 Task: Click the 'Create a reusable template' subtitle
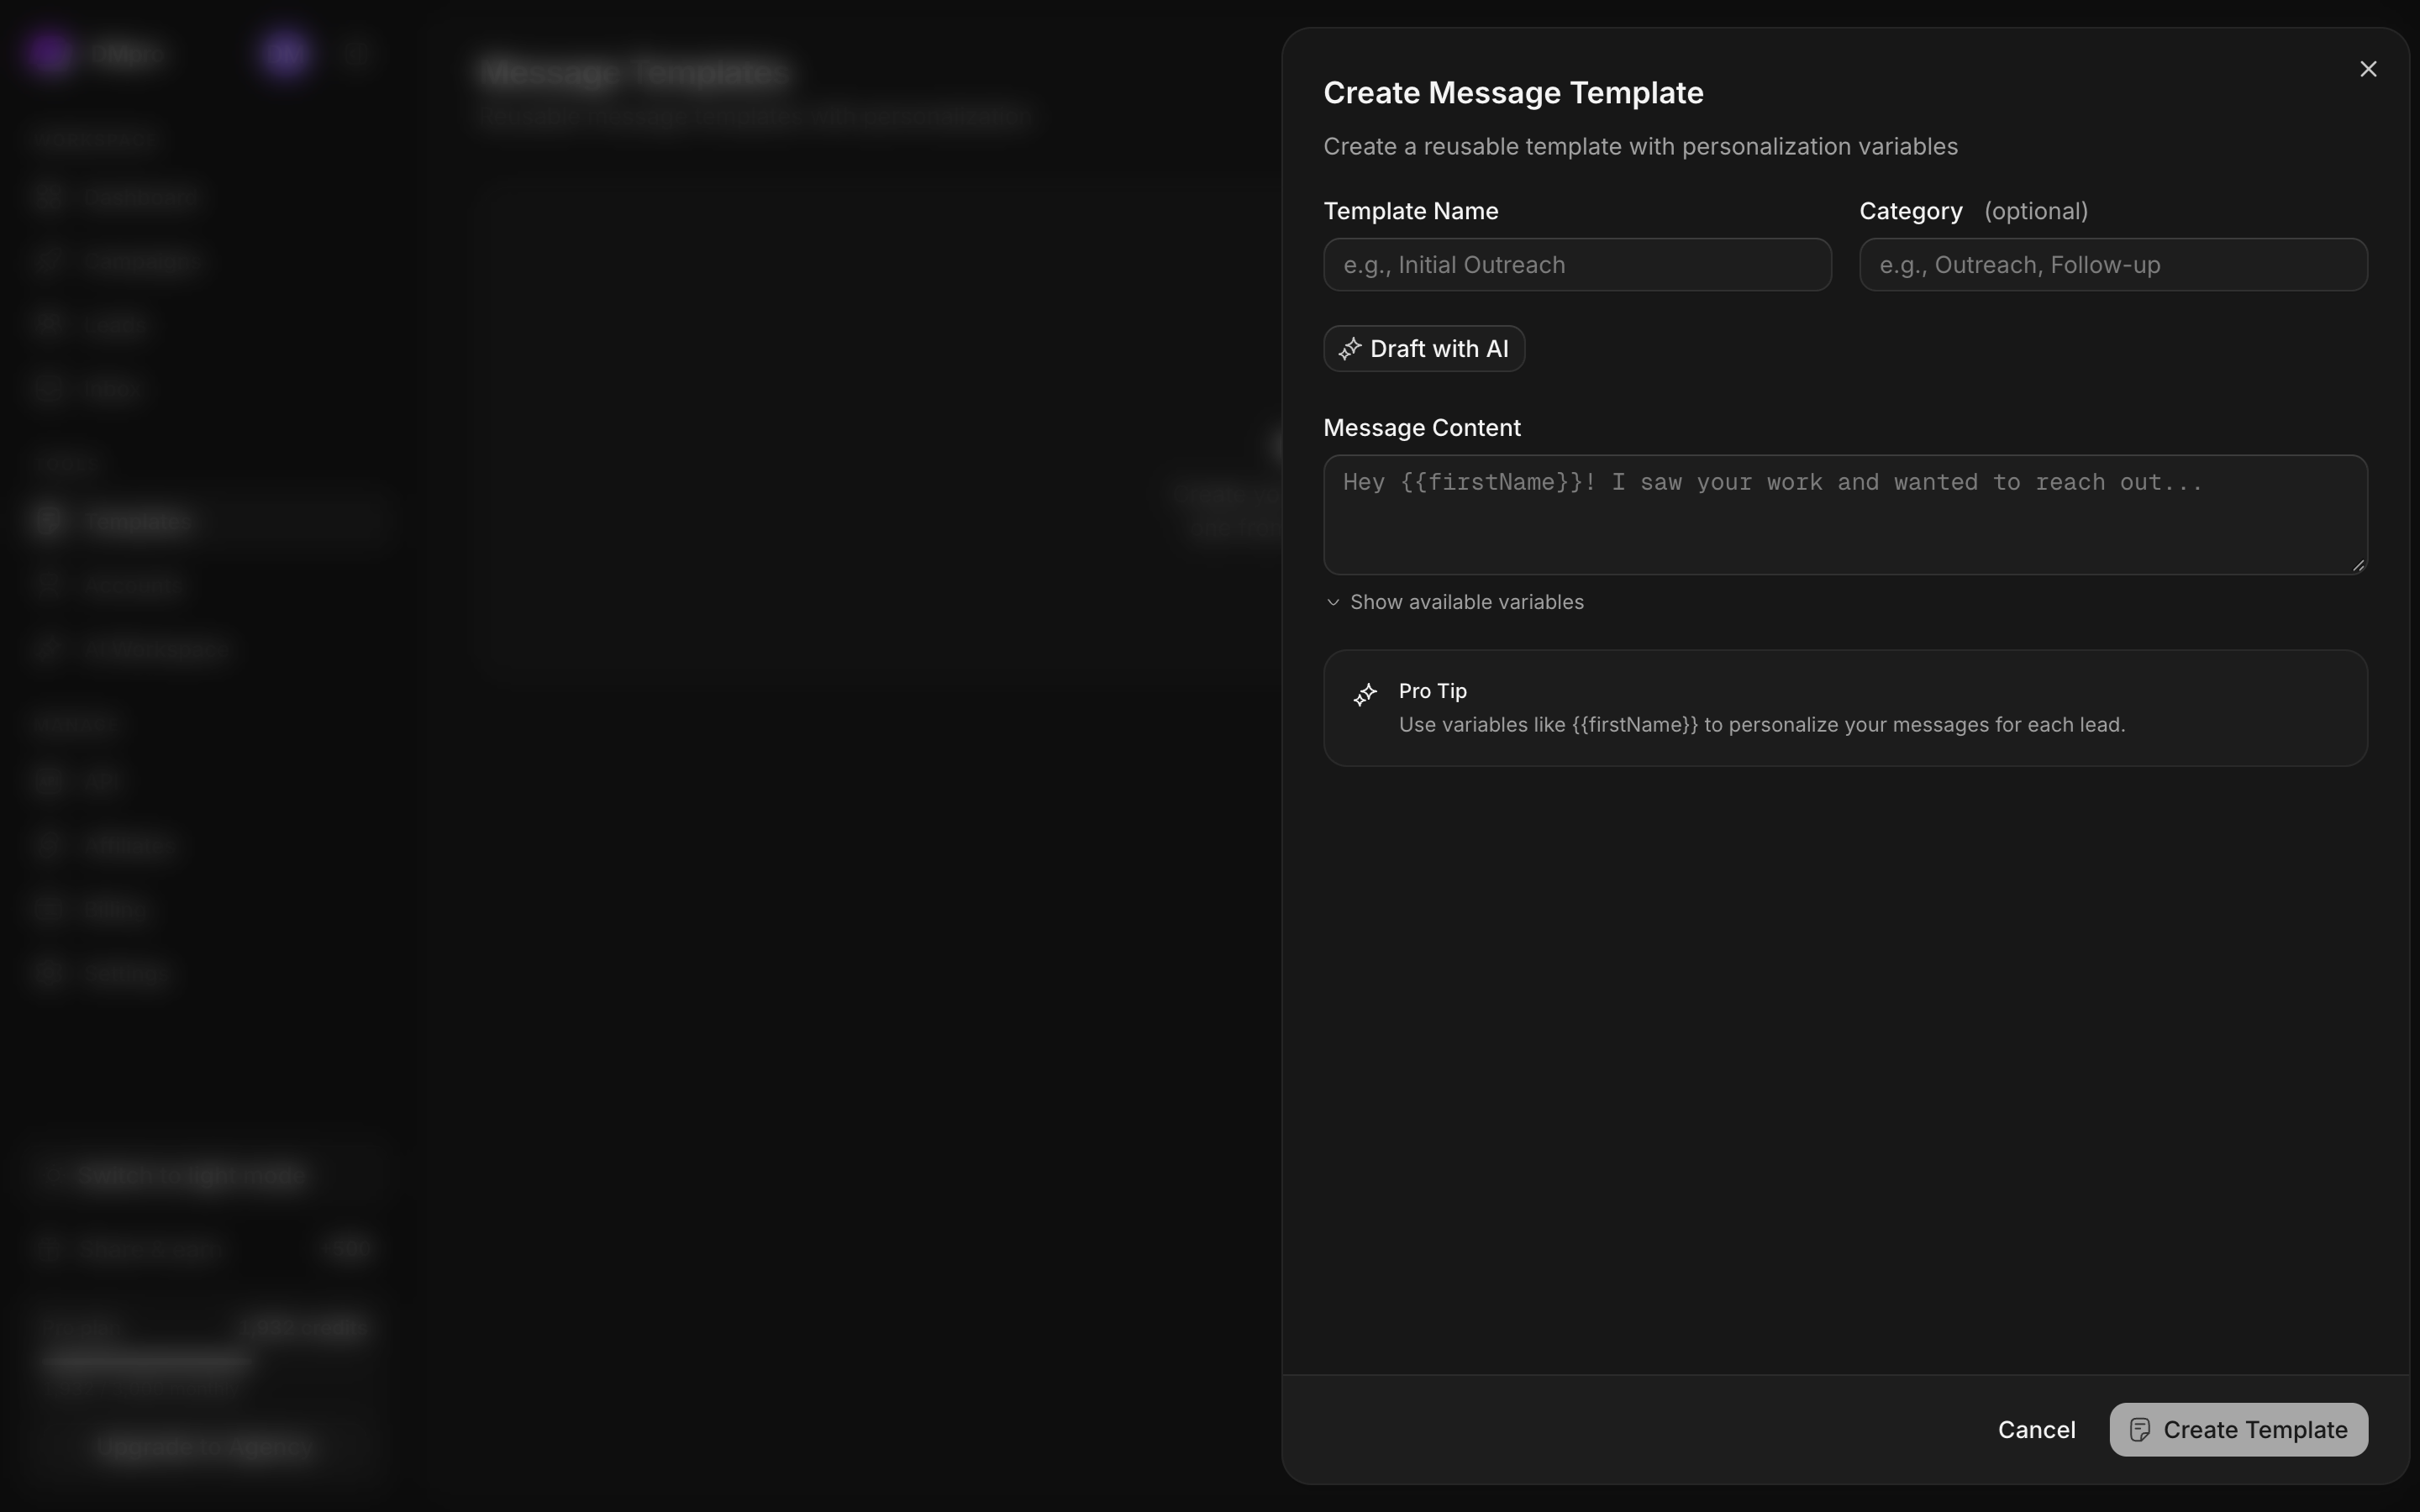1640,147
